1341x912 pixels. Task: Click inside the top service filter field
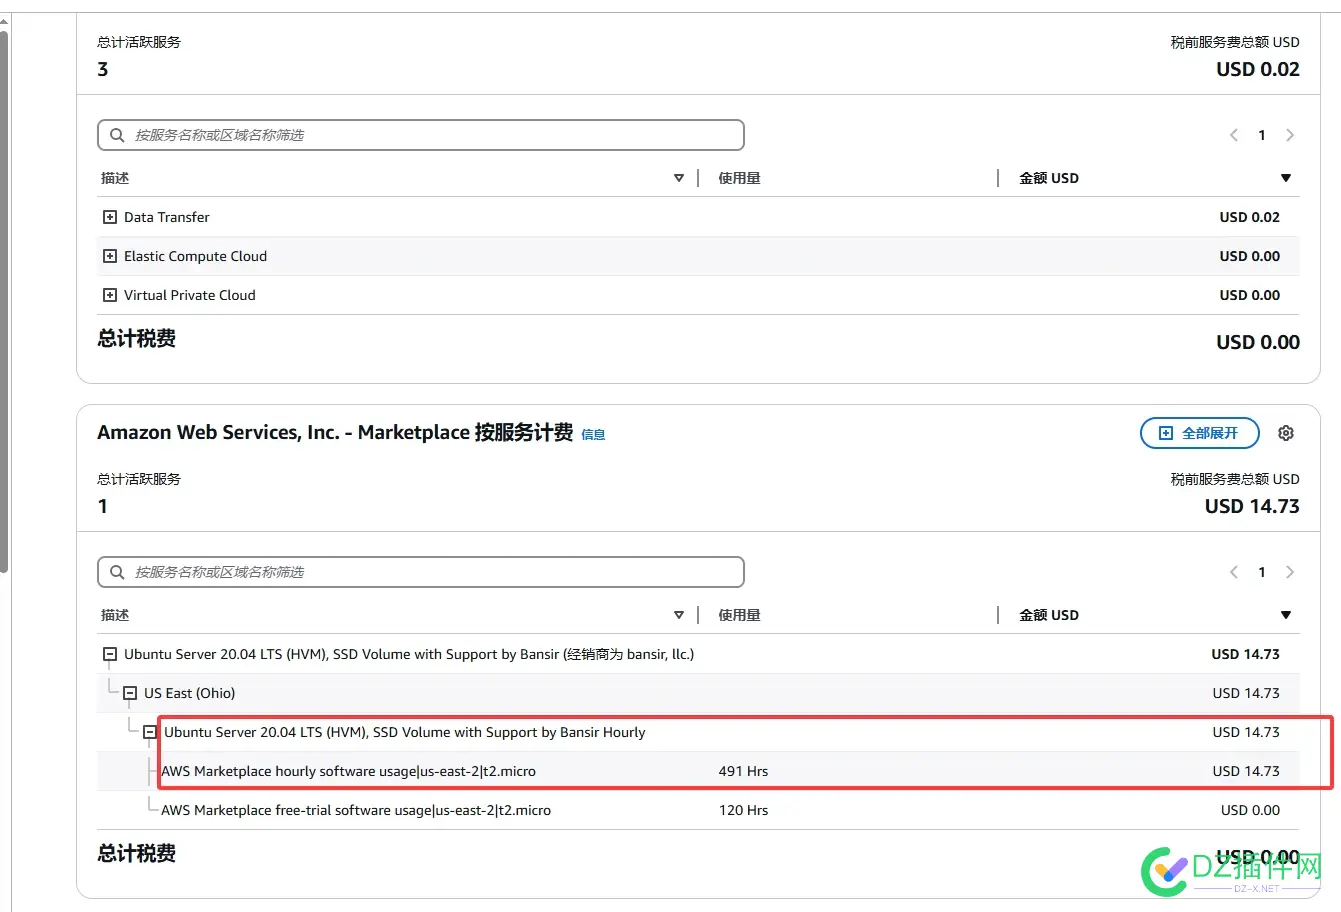click(x=420, y=135)
